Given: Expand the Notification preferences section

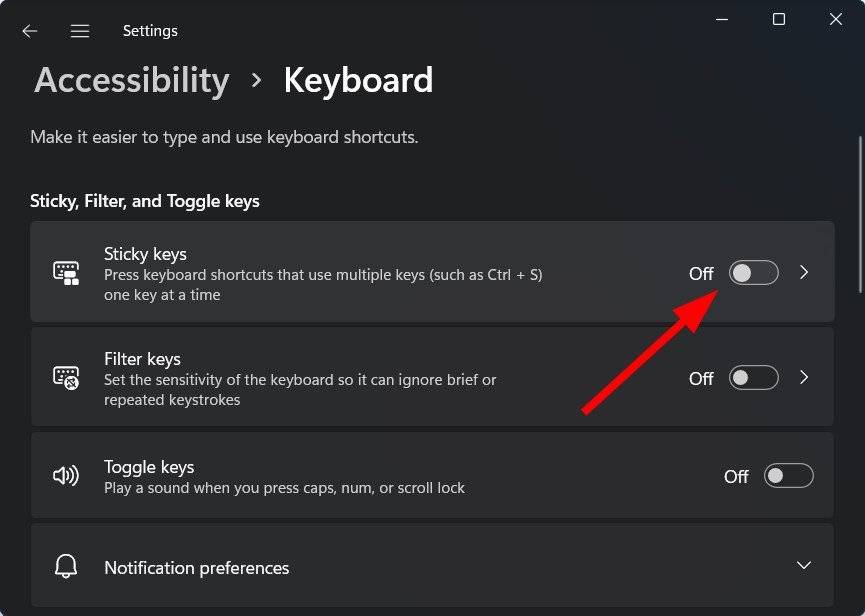Looking at the screenshot, I should [x=804, y=567].
